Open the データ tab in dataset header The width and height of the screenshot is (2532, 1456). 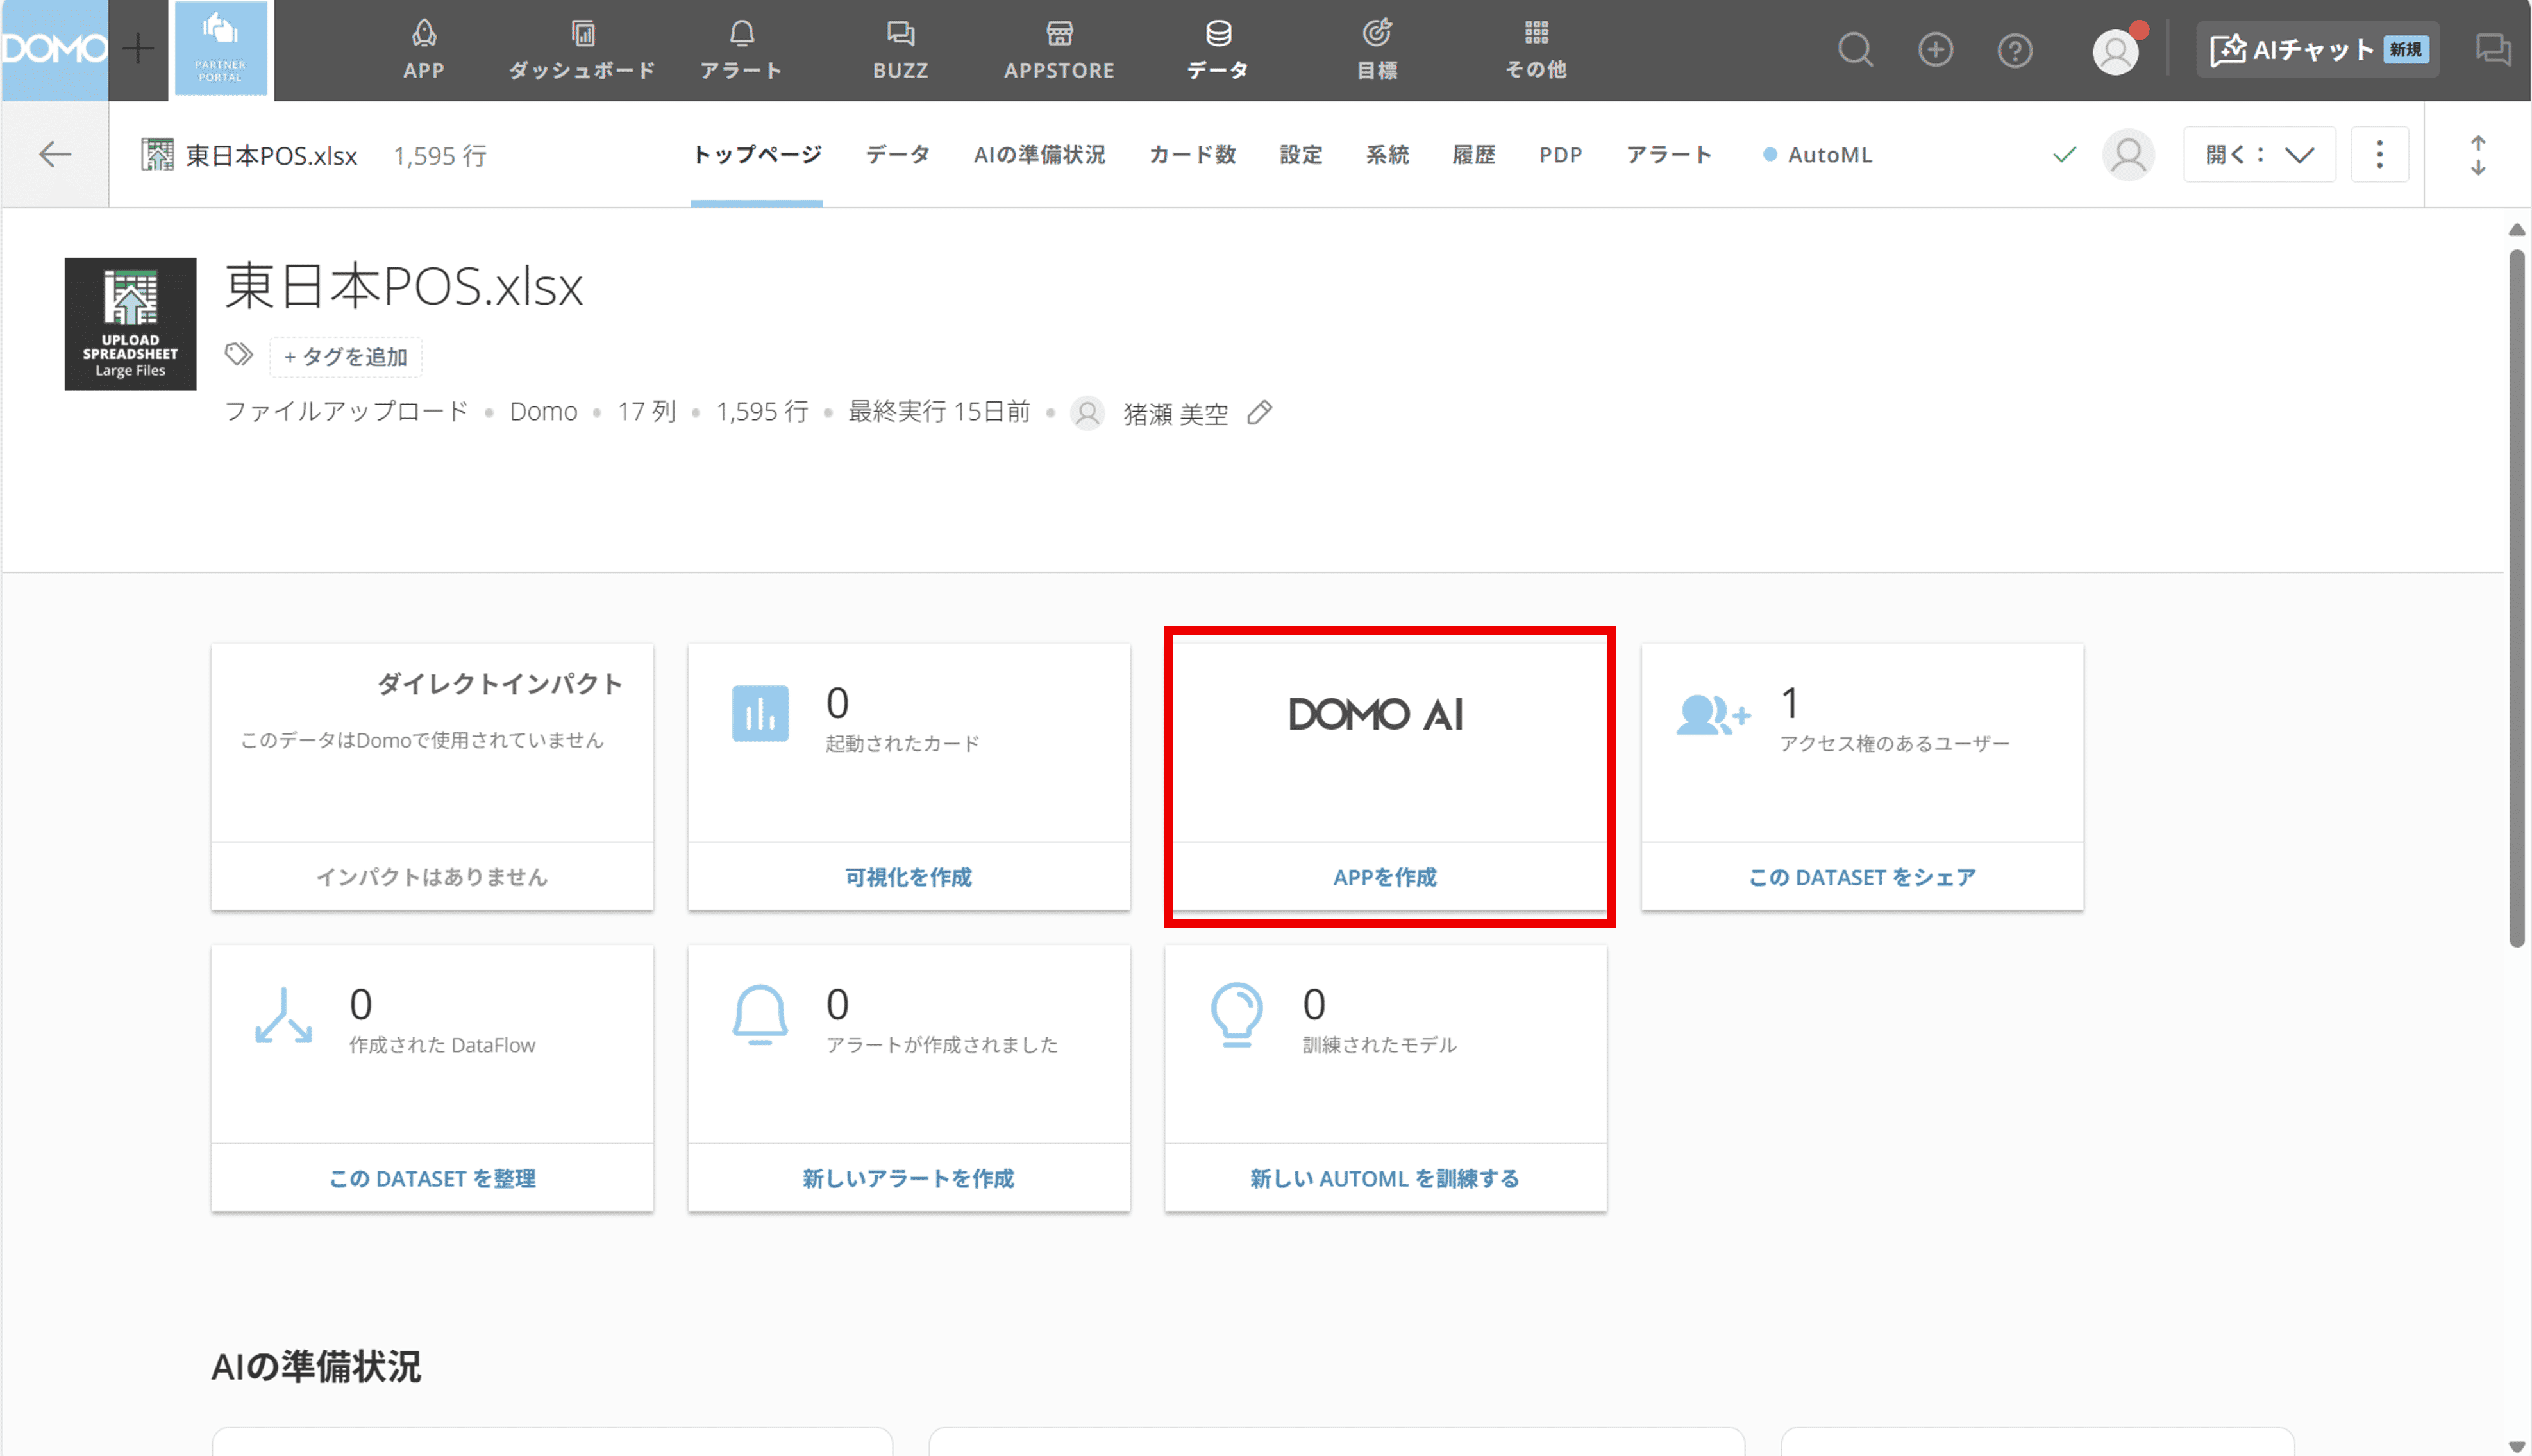[x=897, y=155]
